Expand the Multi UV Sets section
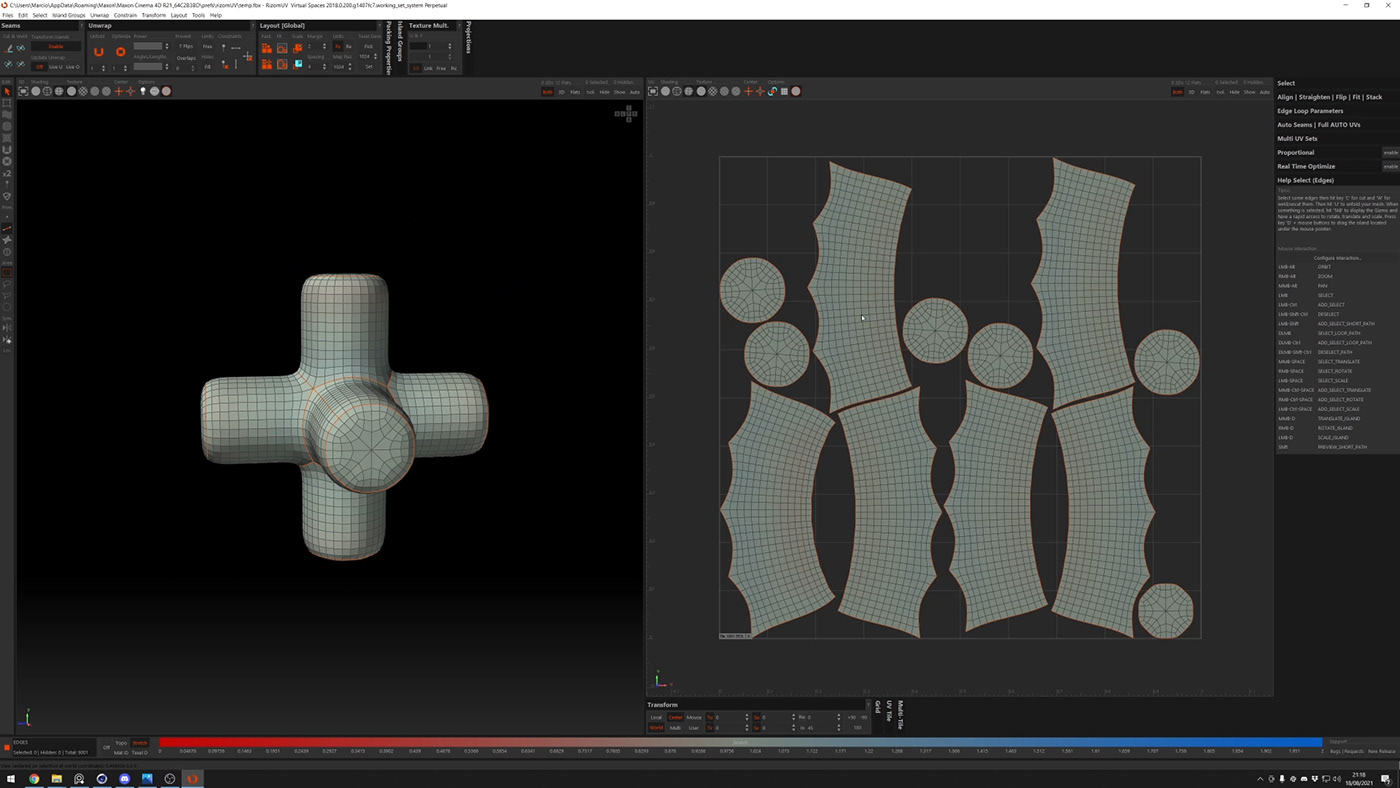This screenshot has height=788, width=1400. [x=1297, y=139]
